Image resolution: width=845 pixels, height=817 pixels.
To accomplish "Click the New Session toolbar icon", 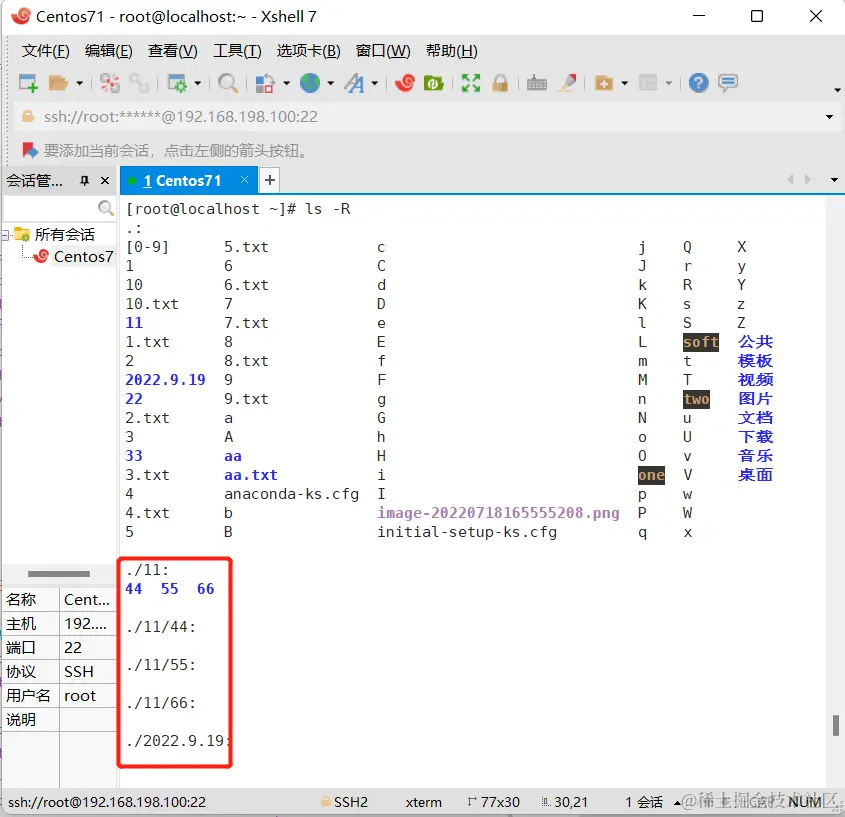I will (x=28, y=83).
